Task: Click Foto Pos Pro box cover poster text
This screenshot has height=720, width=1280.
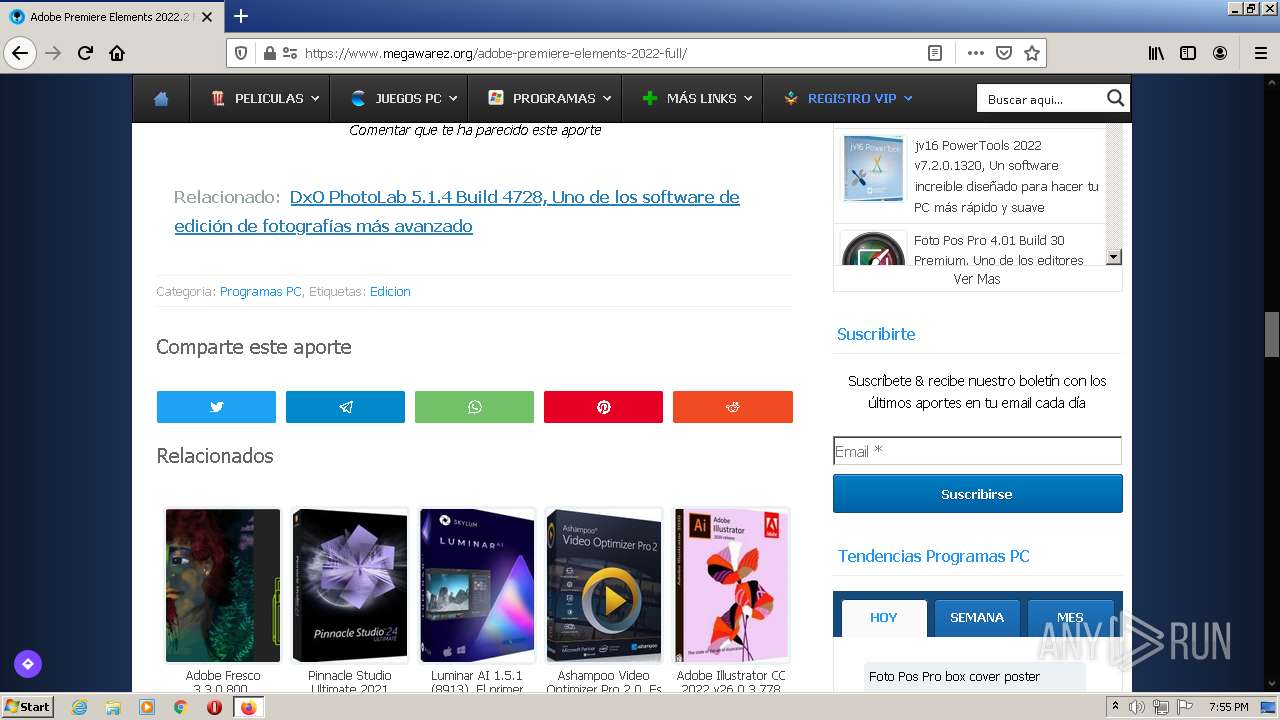Action: click(954, 676)
